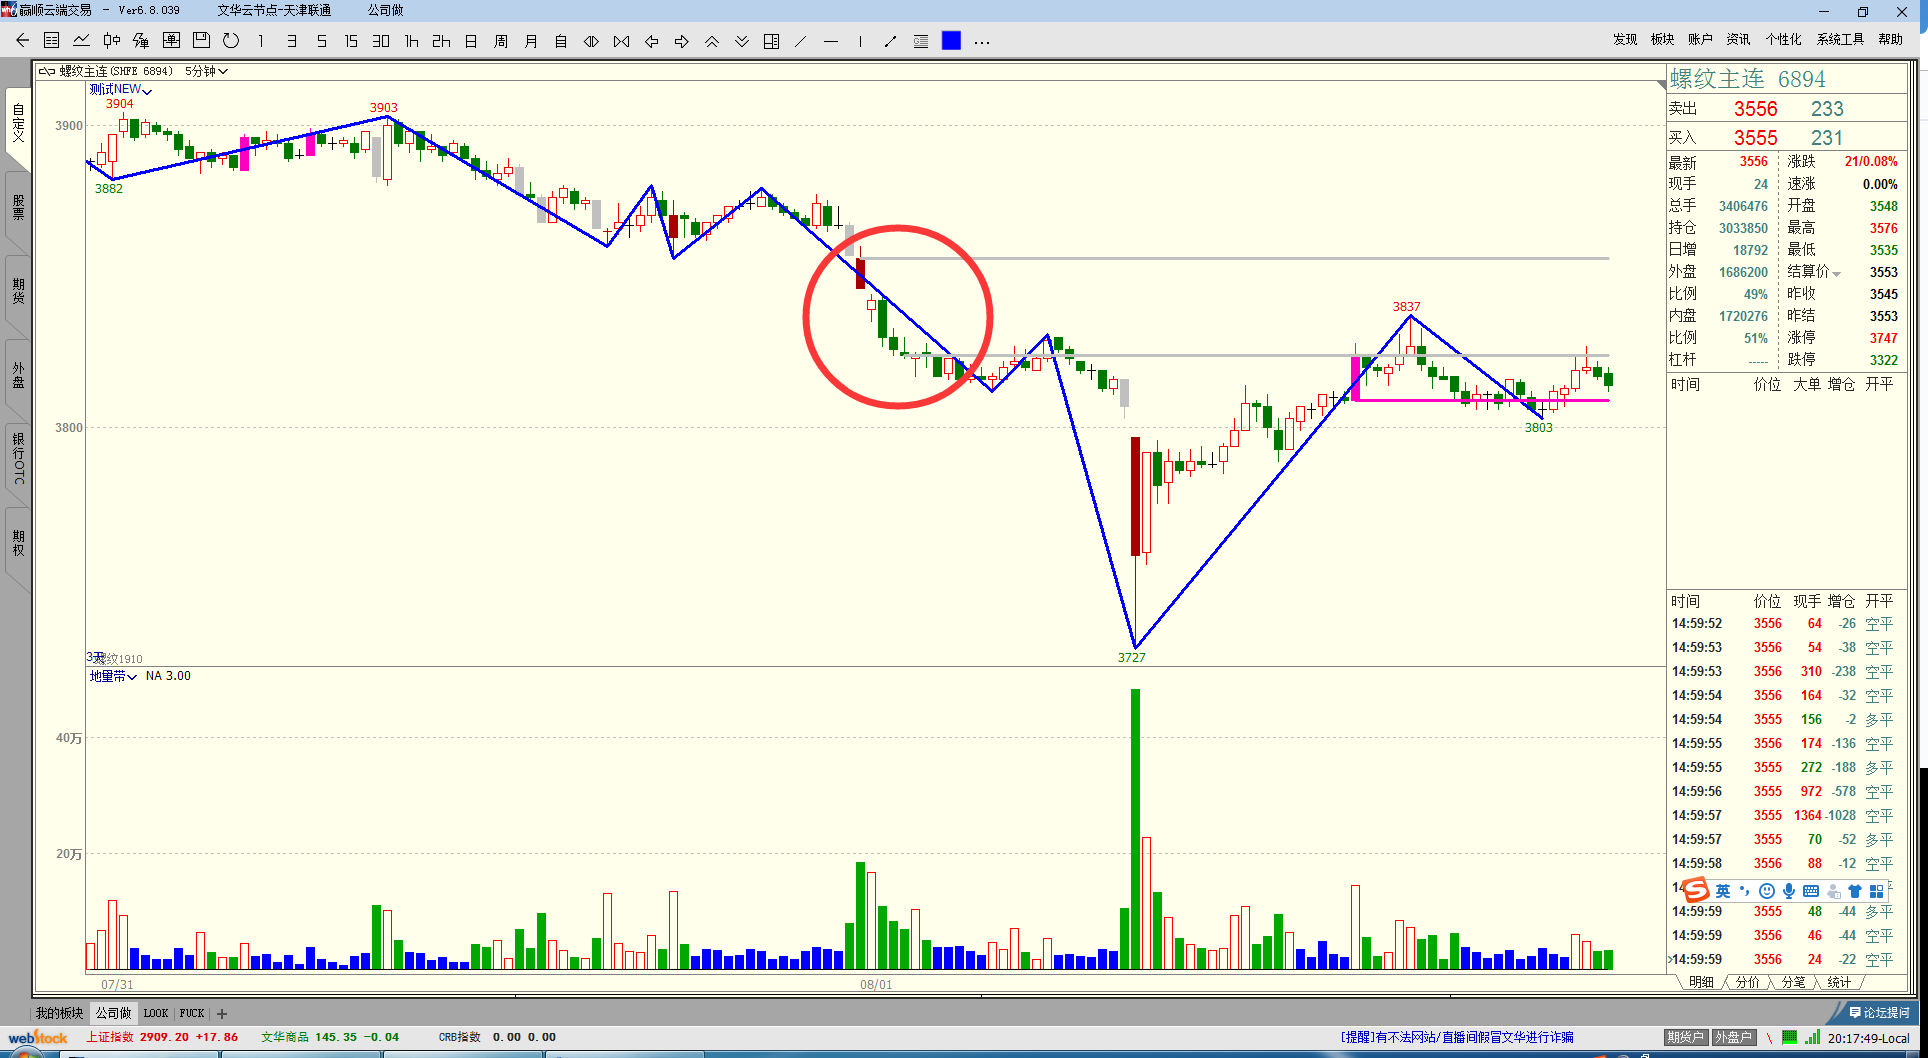Select the diagonal trend line drawing tool

[x=801, y=41]
